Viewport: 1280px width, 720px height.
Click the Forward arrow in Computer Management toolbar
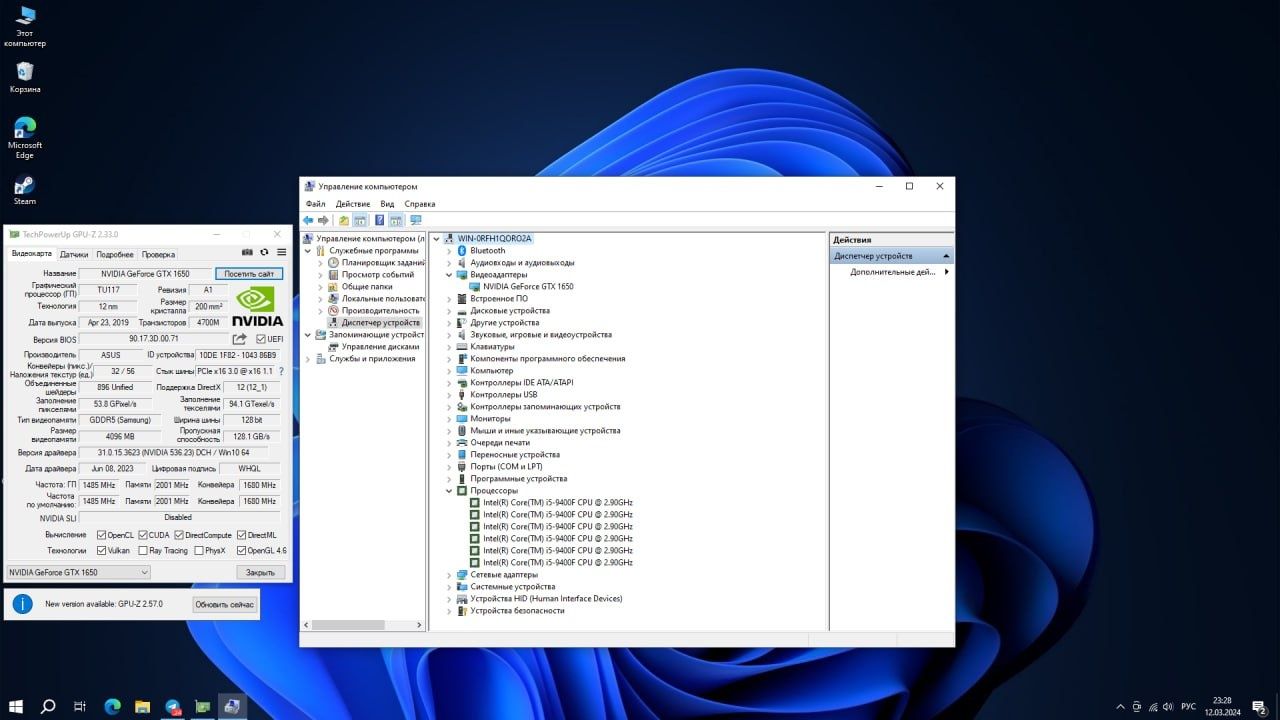(x=323, y=220)
